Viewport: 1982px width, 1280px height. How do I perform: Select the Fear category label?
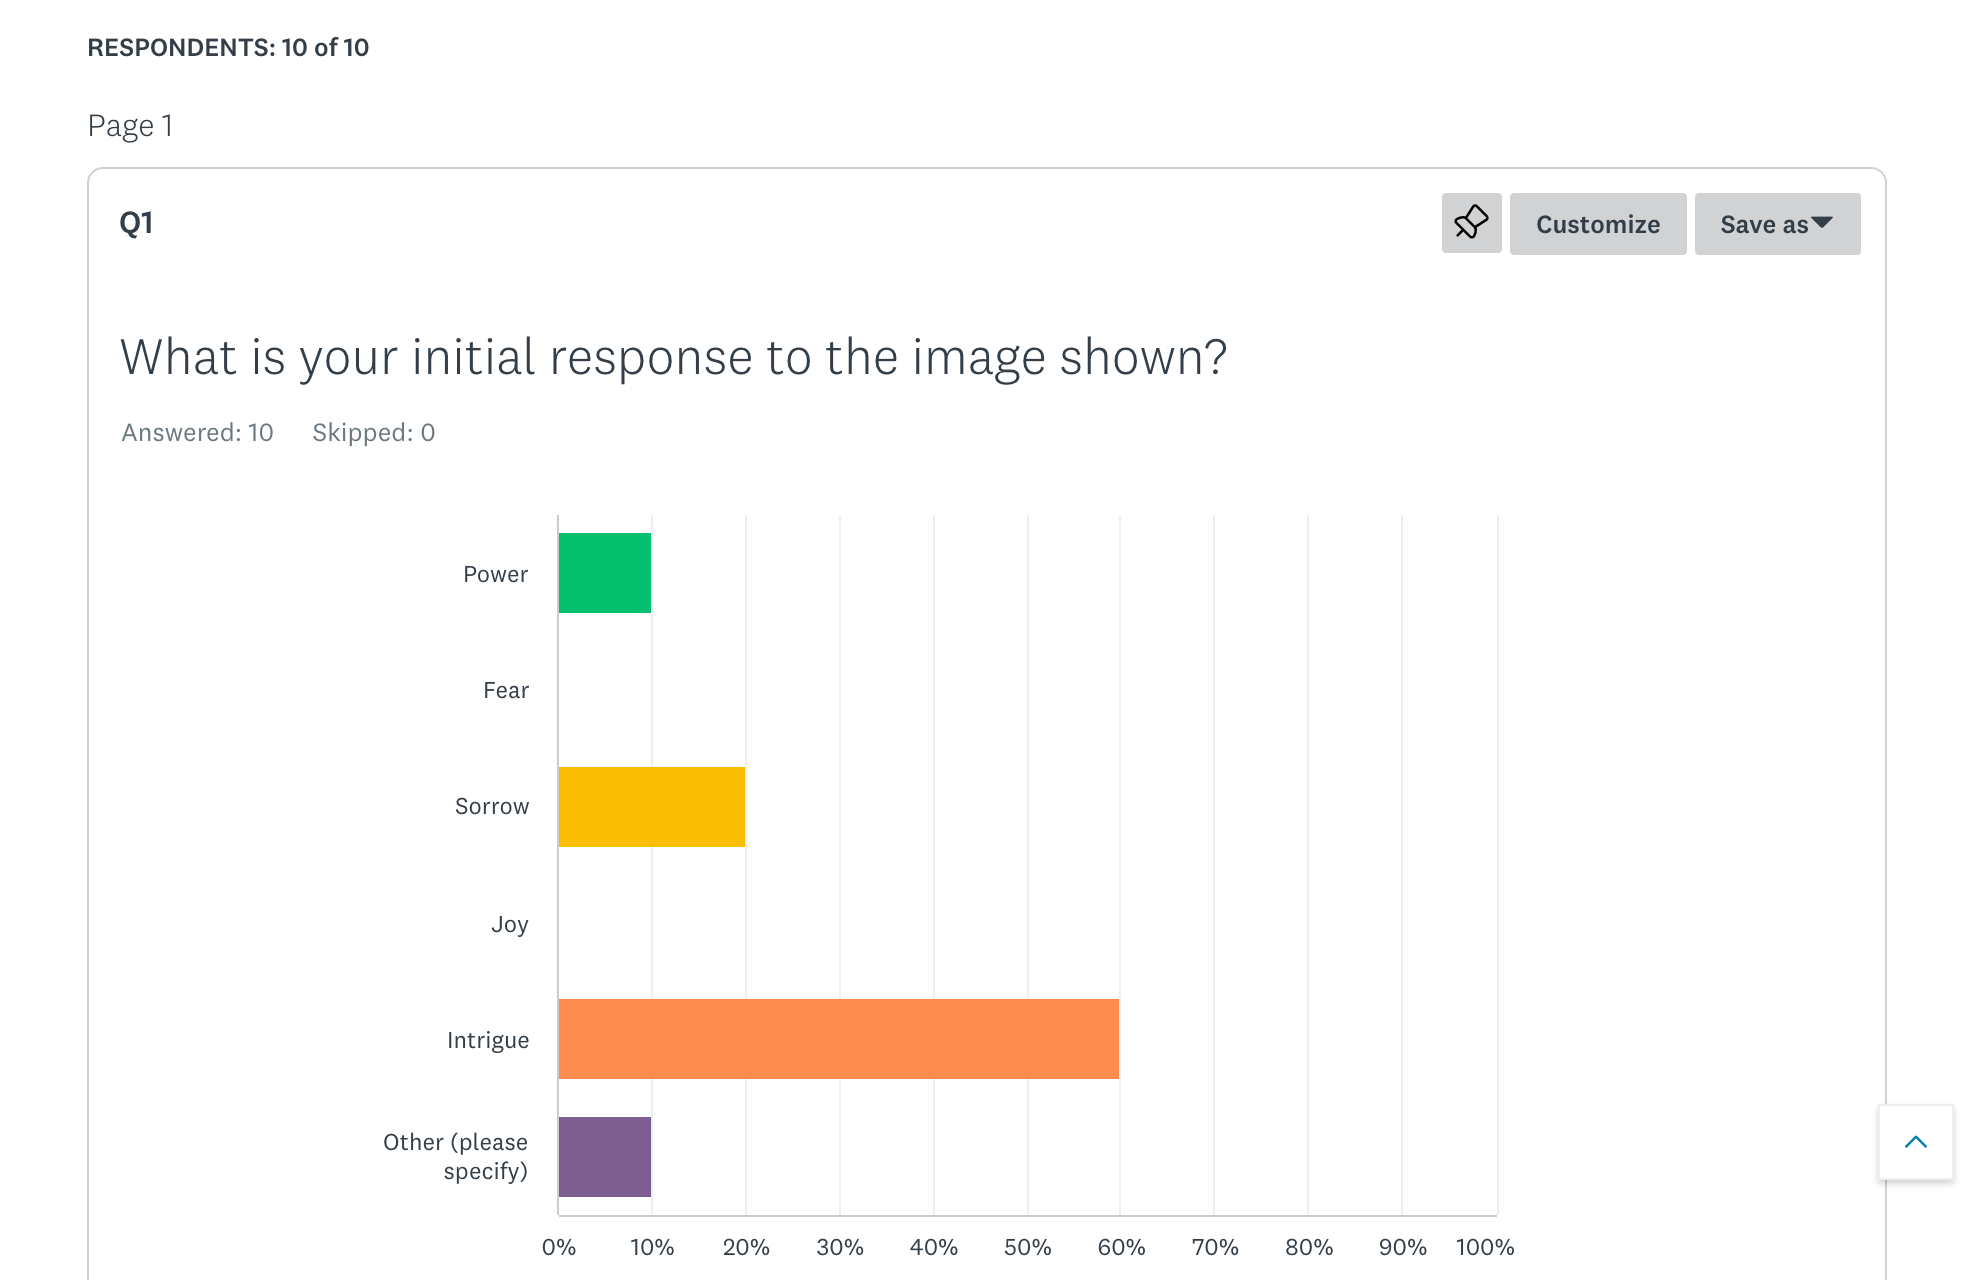(x=506, y=690)
